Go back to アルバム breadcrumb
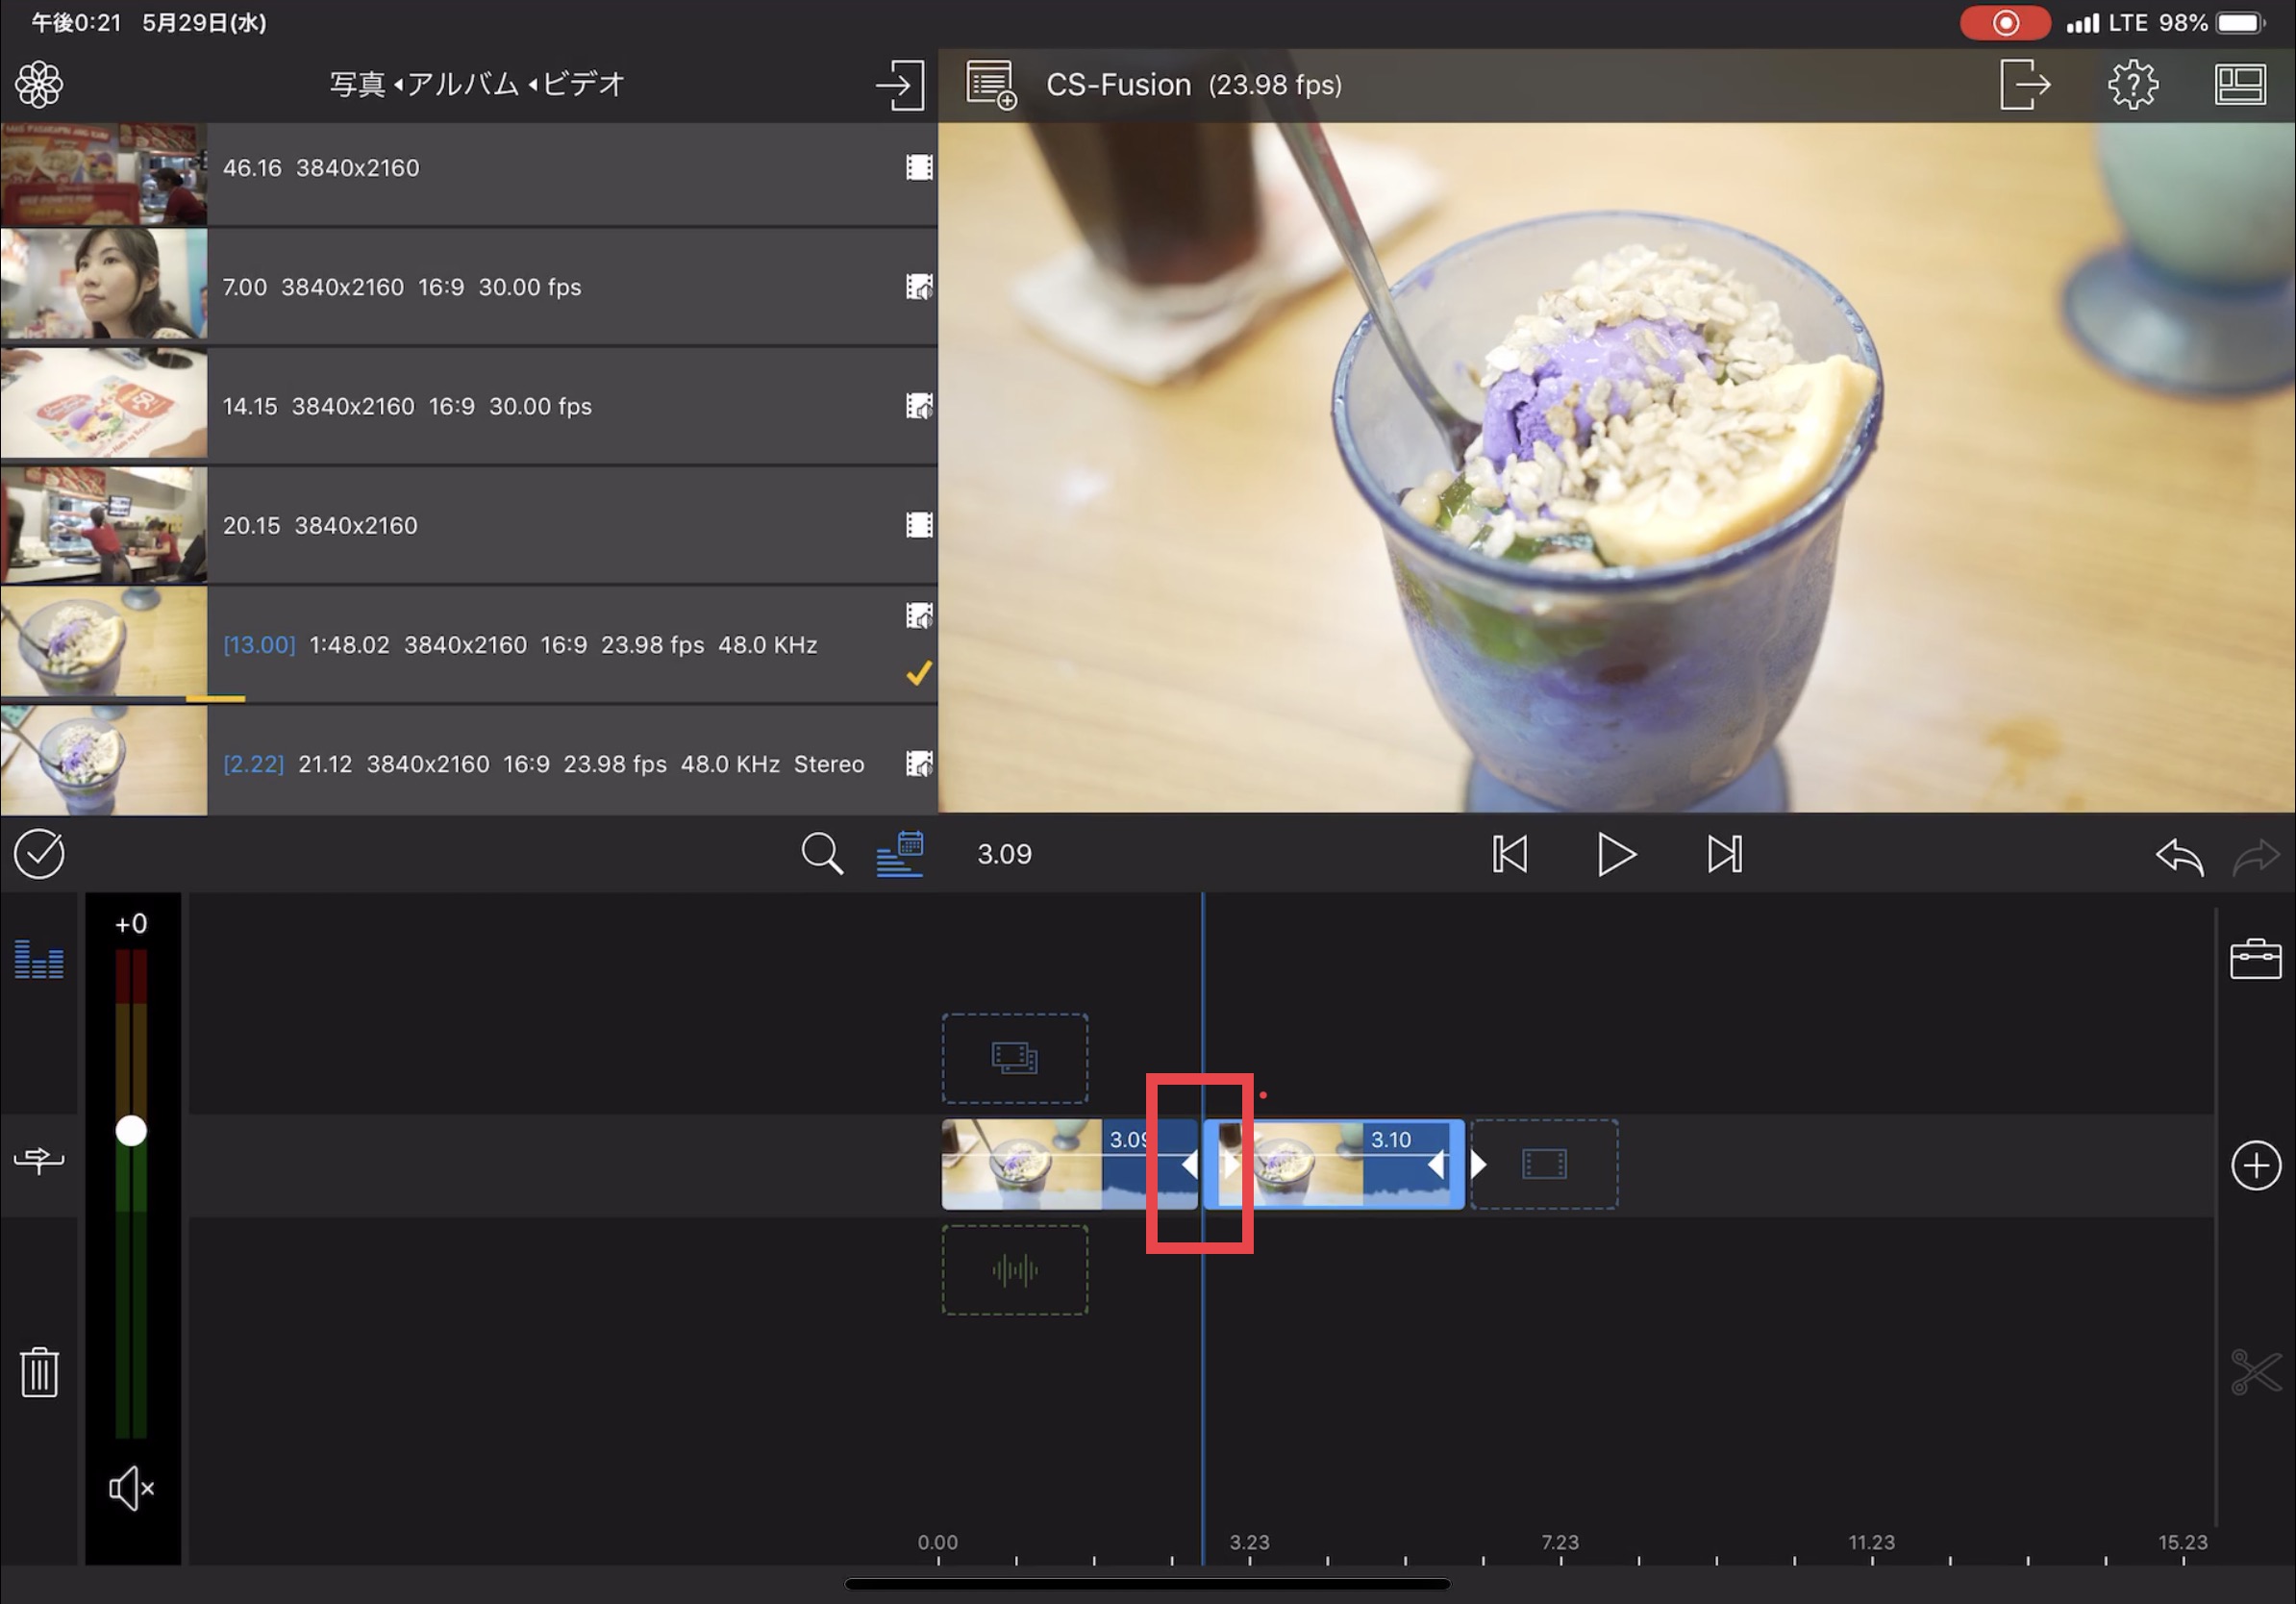This screenshot has height=1604, width=2296. [463, 84]
